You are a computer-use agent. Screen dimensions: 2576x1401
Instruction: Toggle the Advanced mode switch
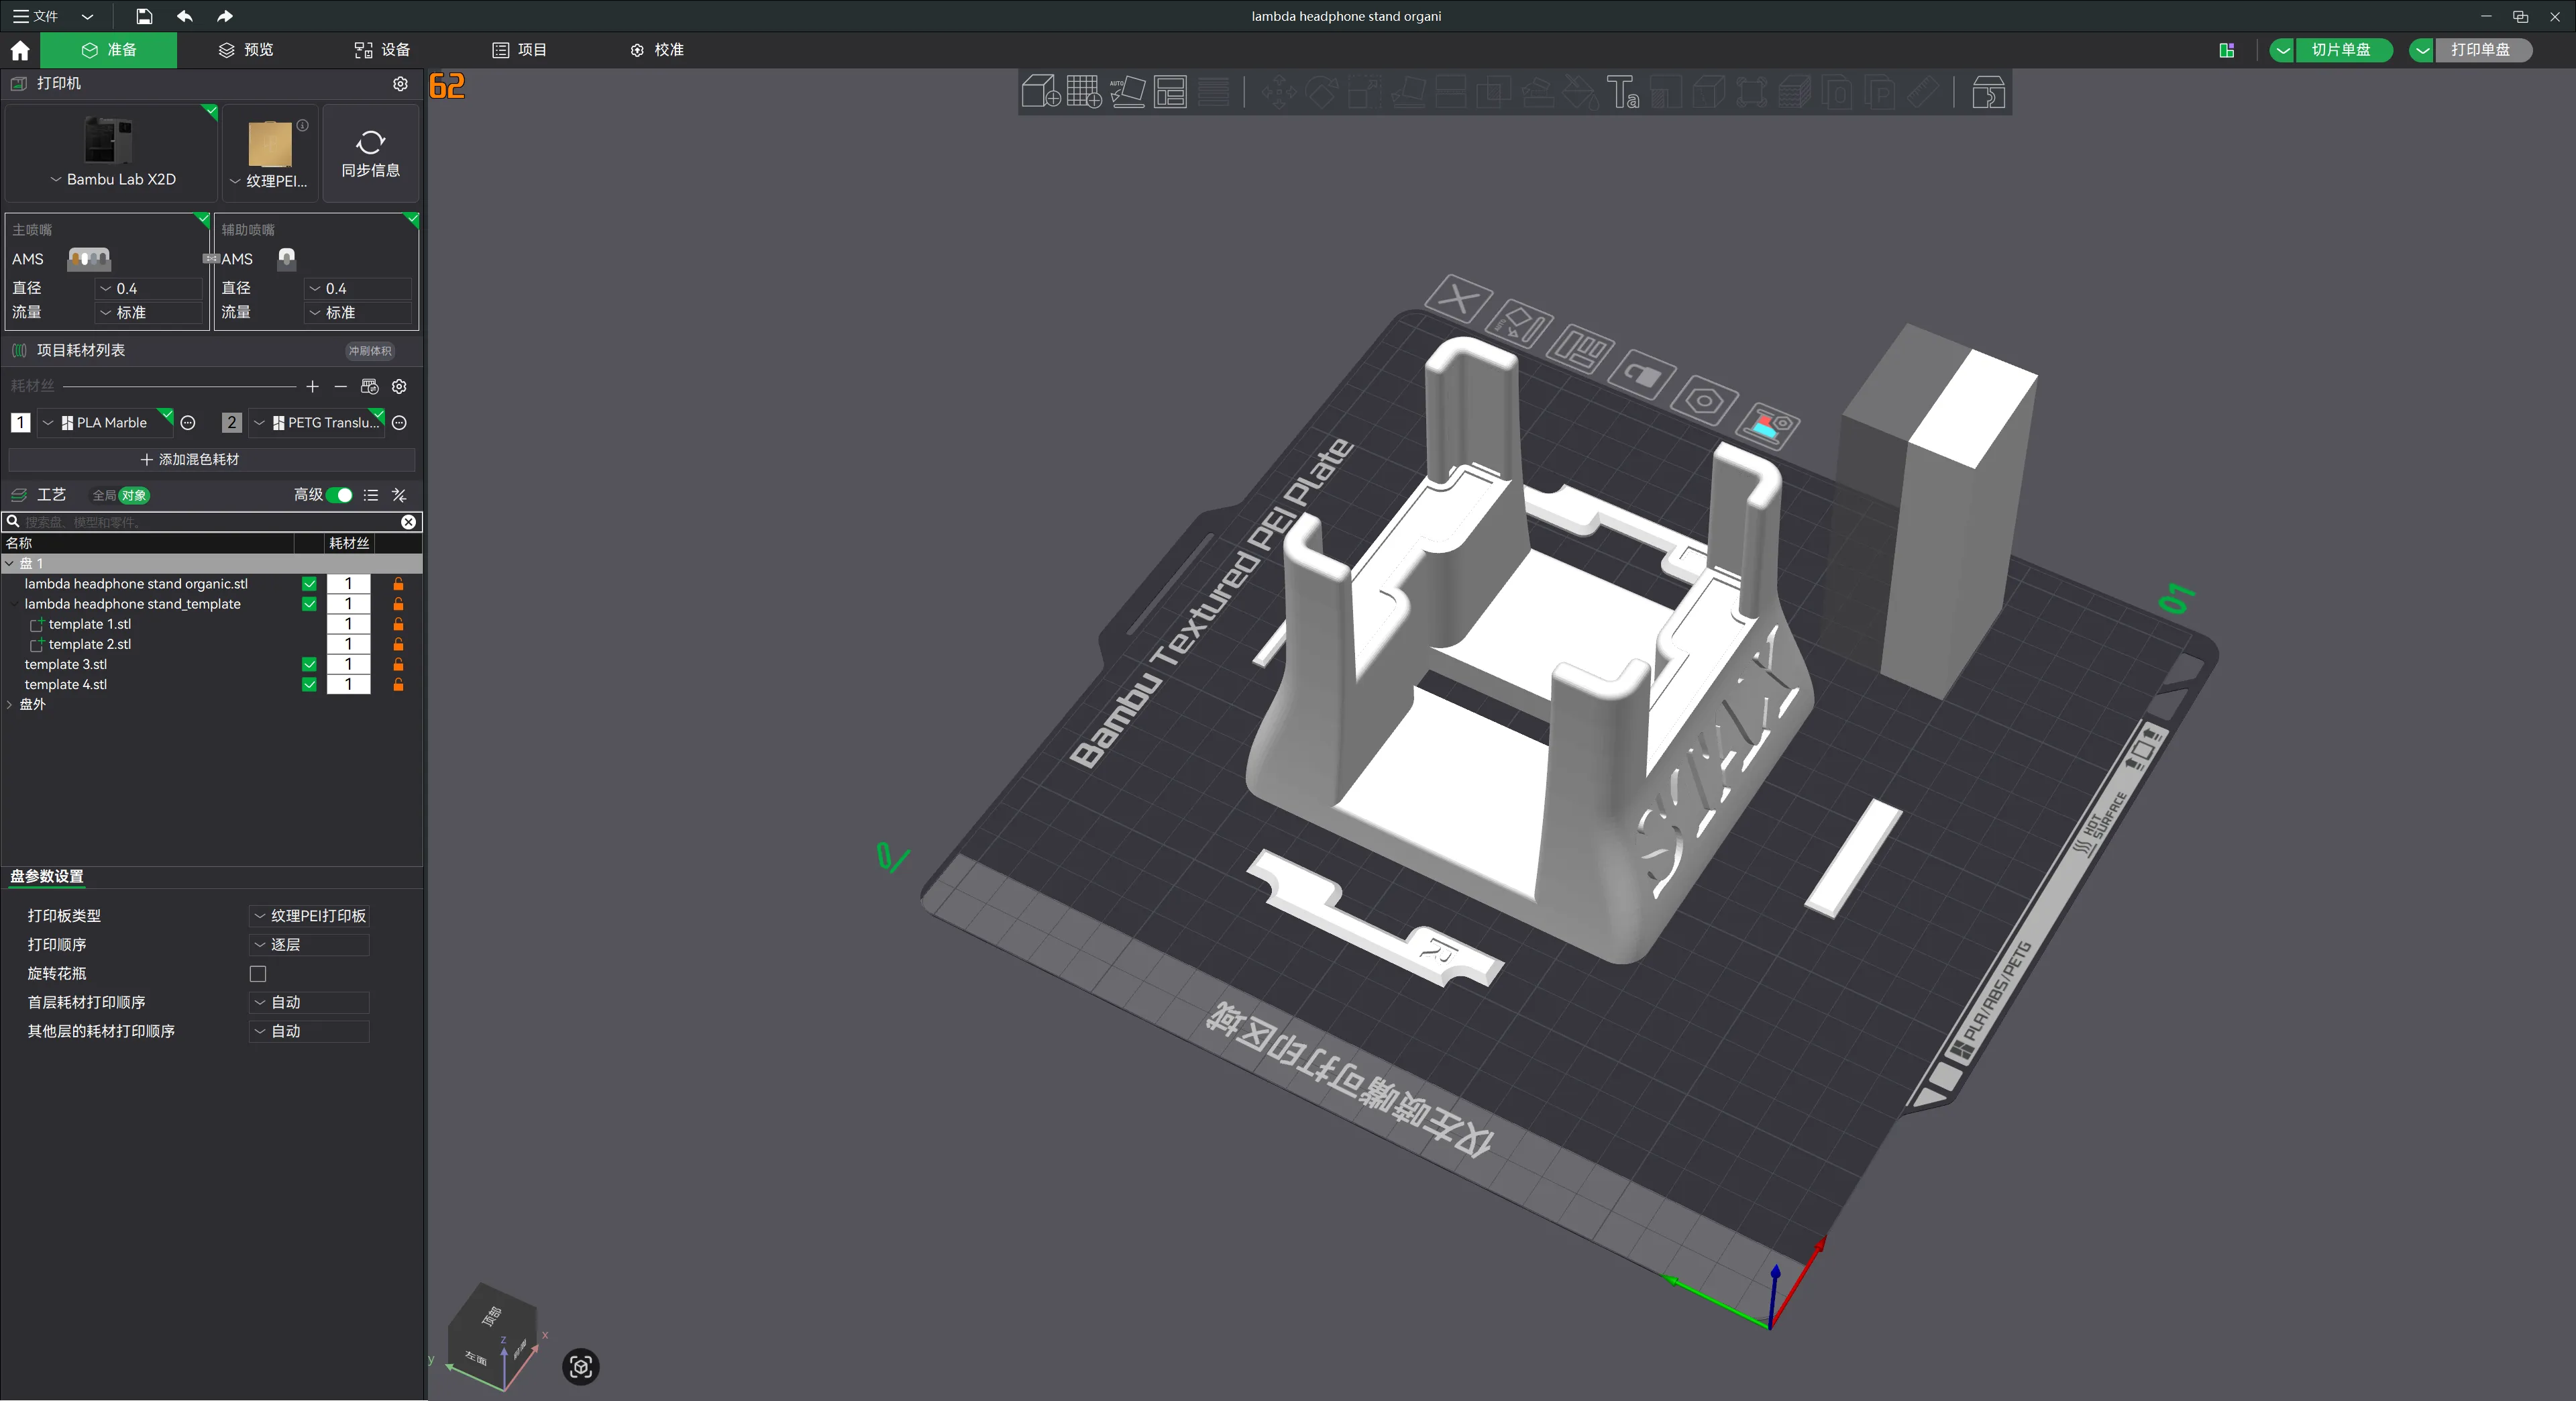(x=339, y=495)
